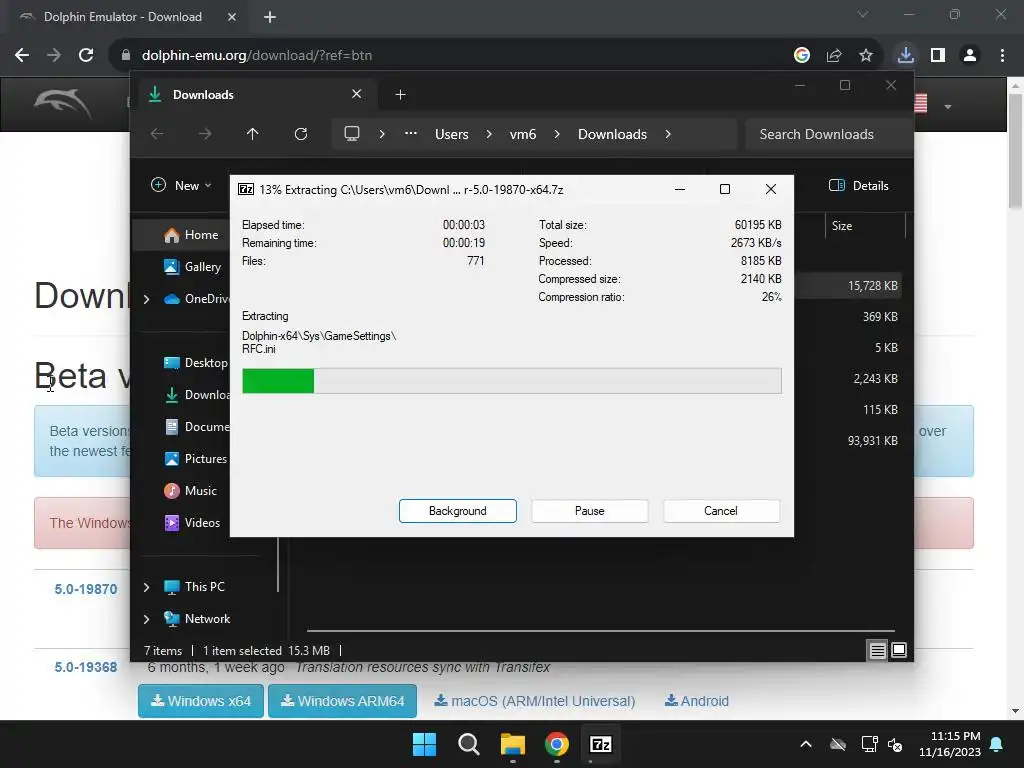Open Chrome profile icon
This screenshot has width=1024, height=768.
click(x=970, y=55)
